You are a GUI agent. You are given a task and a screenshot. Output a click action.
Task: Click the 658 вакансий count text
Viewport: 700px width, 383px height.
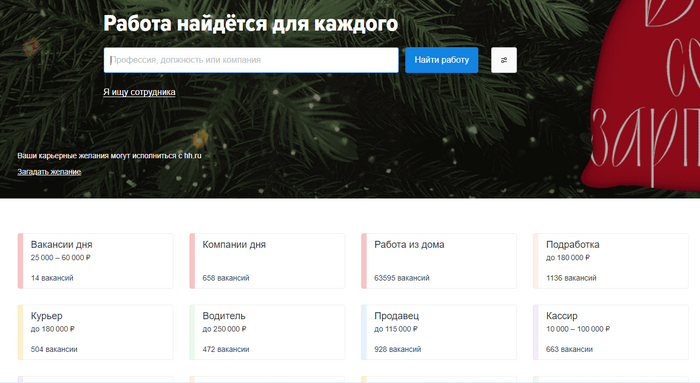(x=226, y=278)
